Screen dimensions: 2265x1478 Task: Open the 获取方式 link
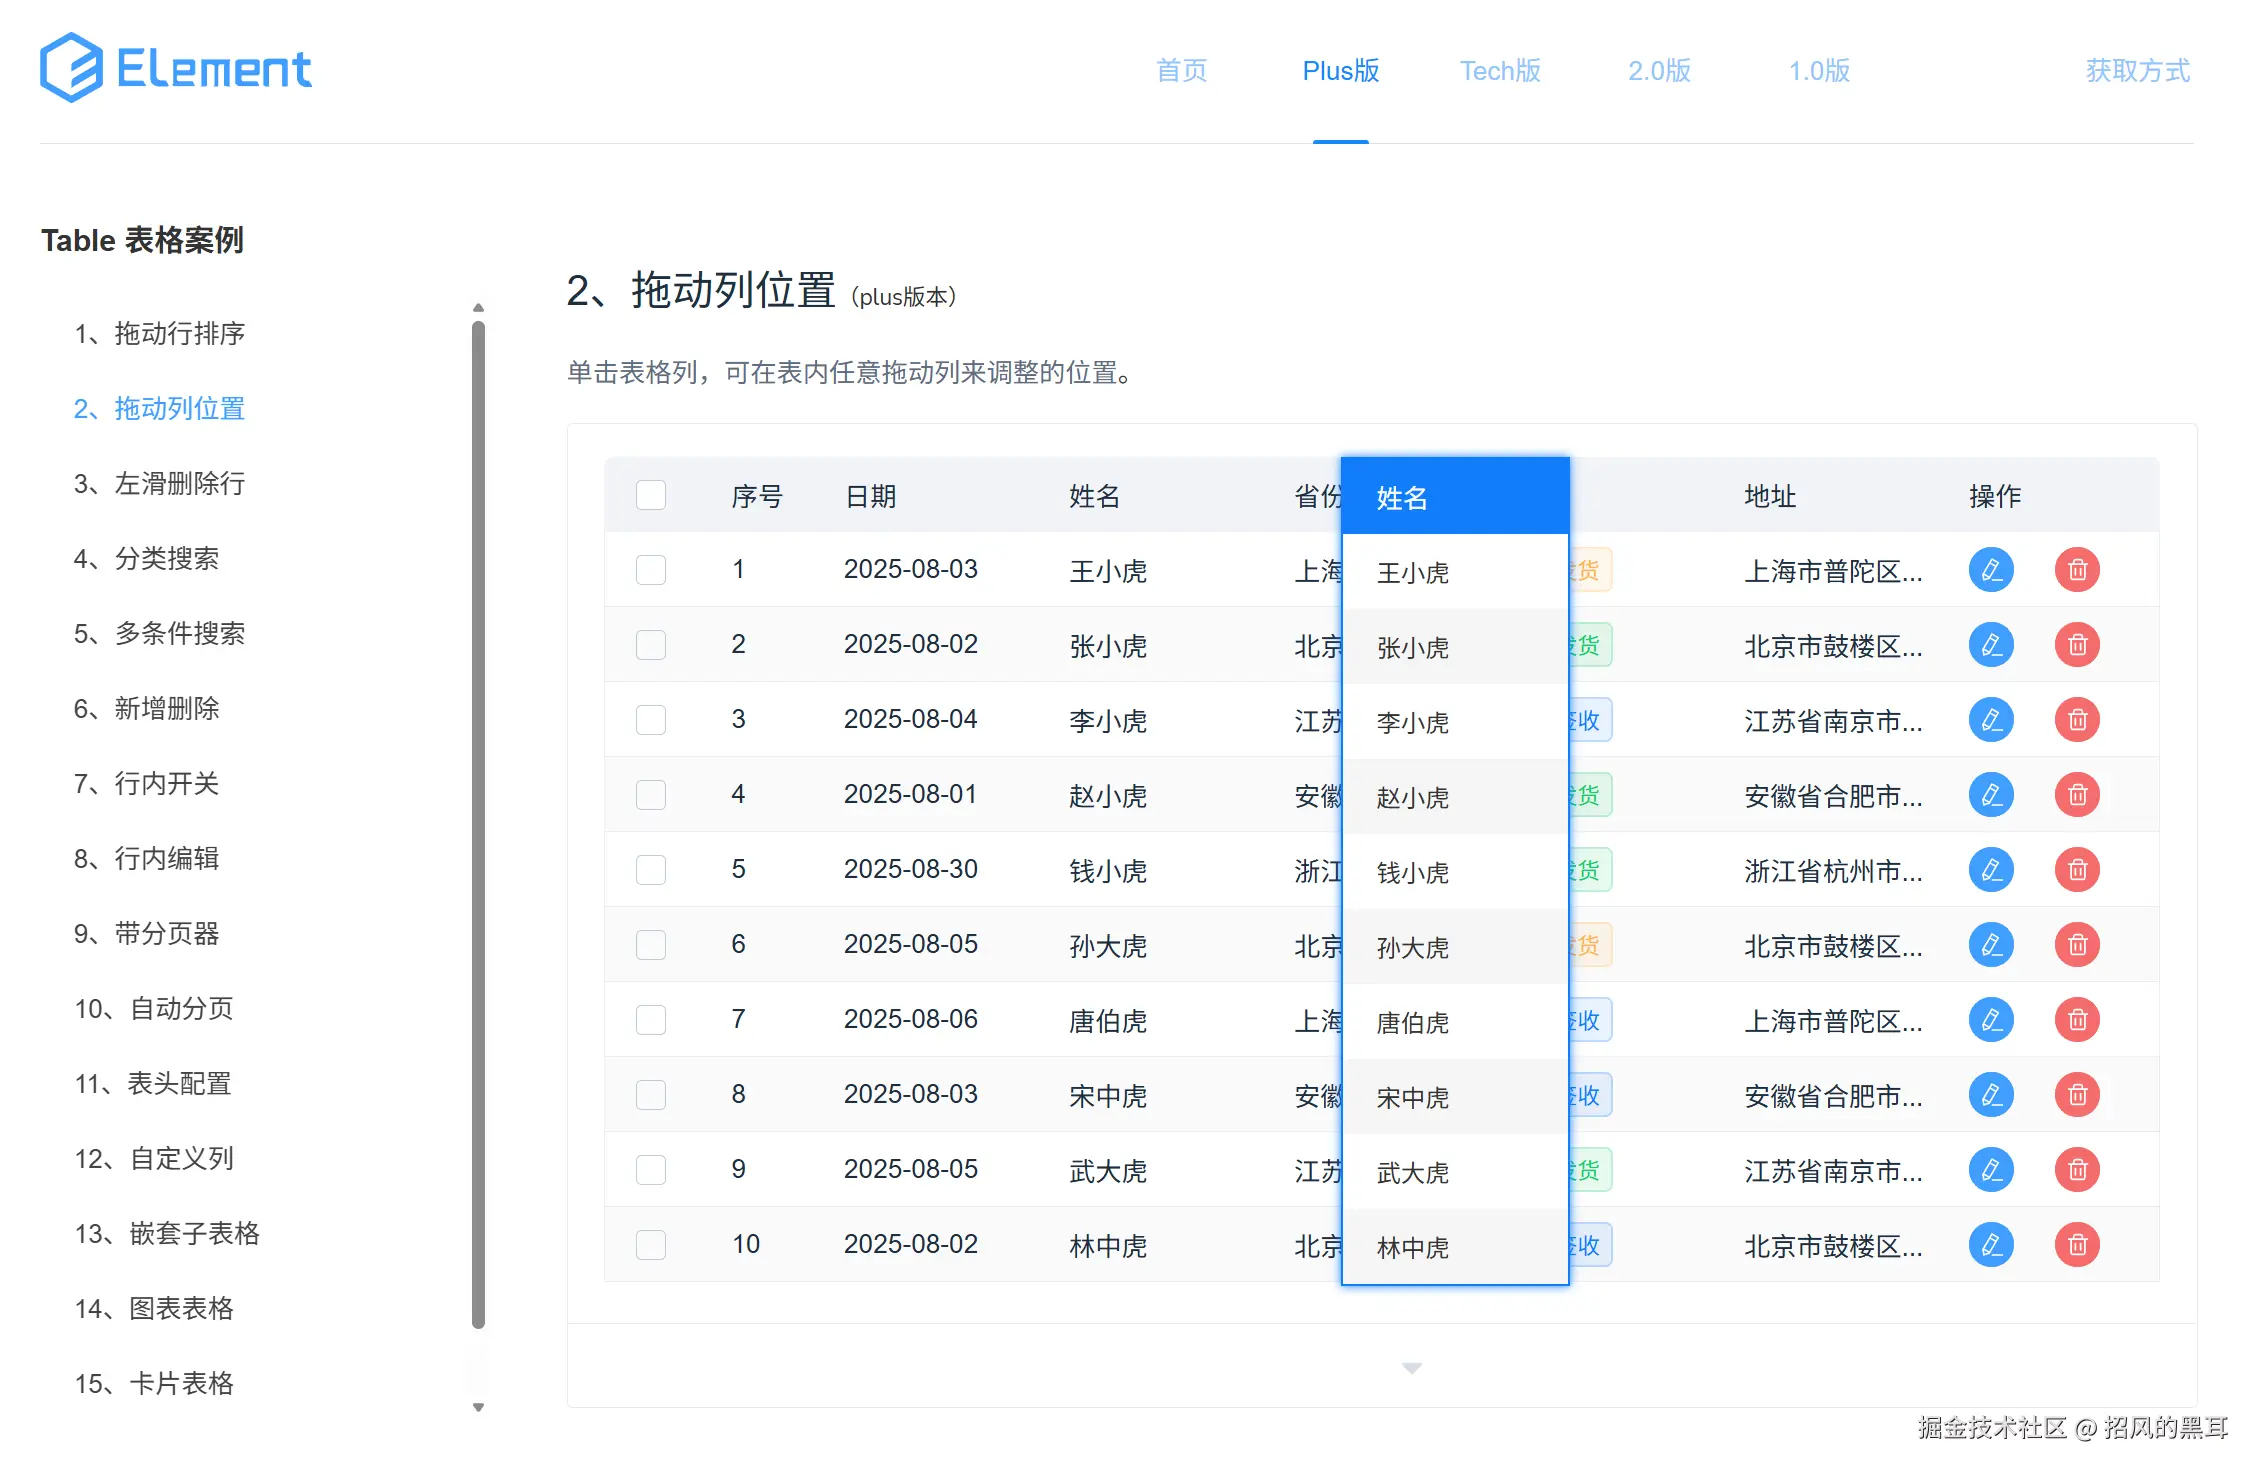[x=2135, y=70]
